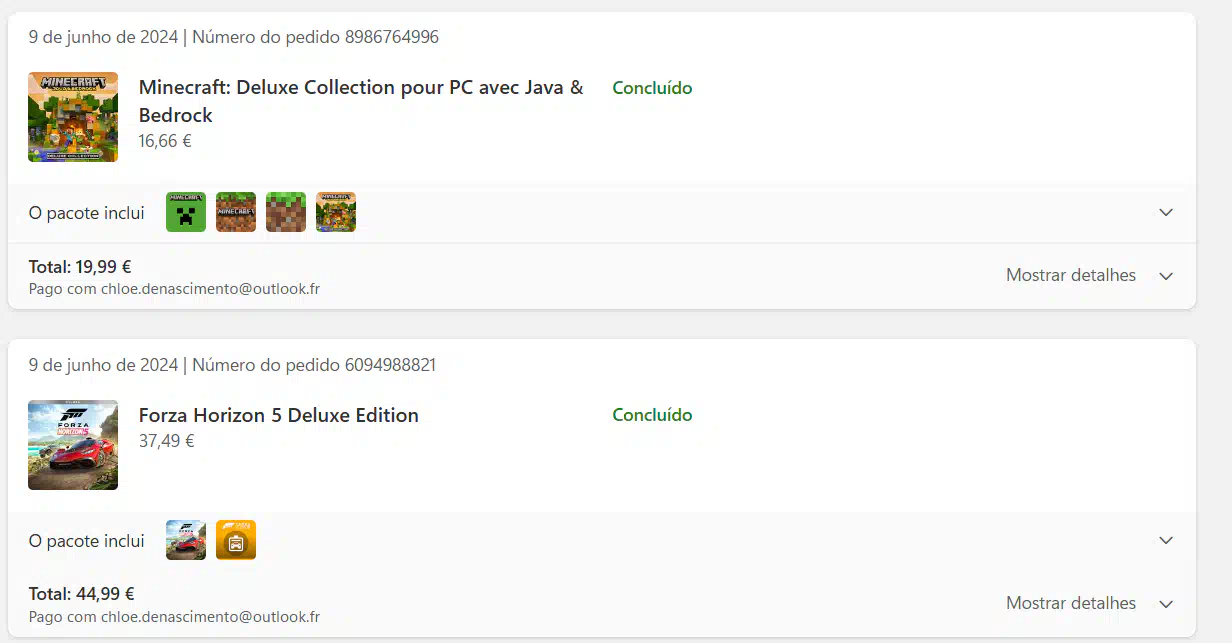Open Minecraft: Deluxe Collection product title
This screenshot has height=643, width=1232.
[x=361, y=101]
